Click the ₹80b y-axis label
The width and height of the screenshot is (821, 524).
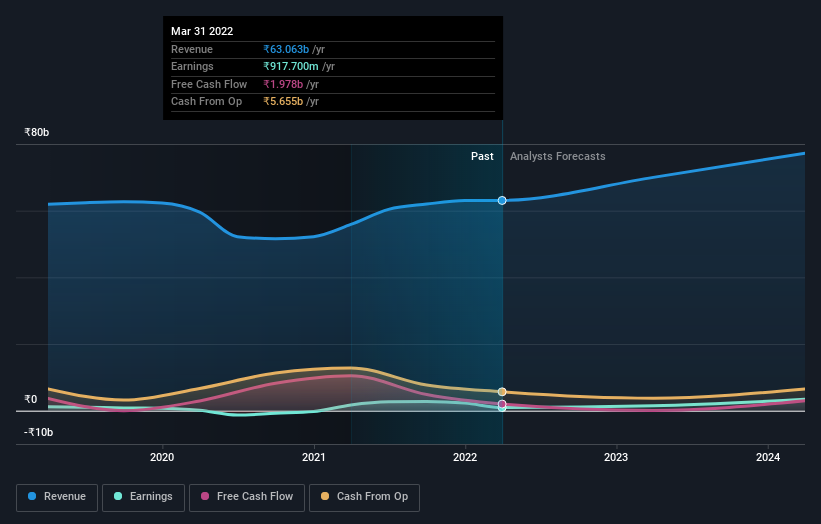pyautogui.click(x=37, y=132)
